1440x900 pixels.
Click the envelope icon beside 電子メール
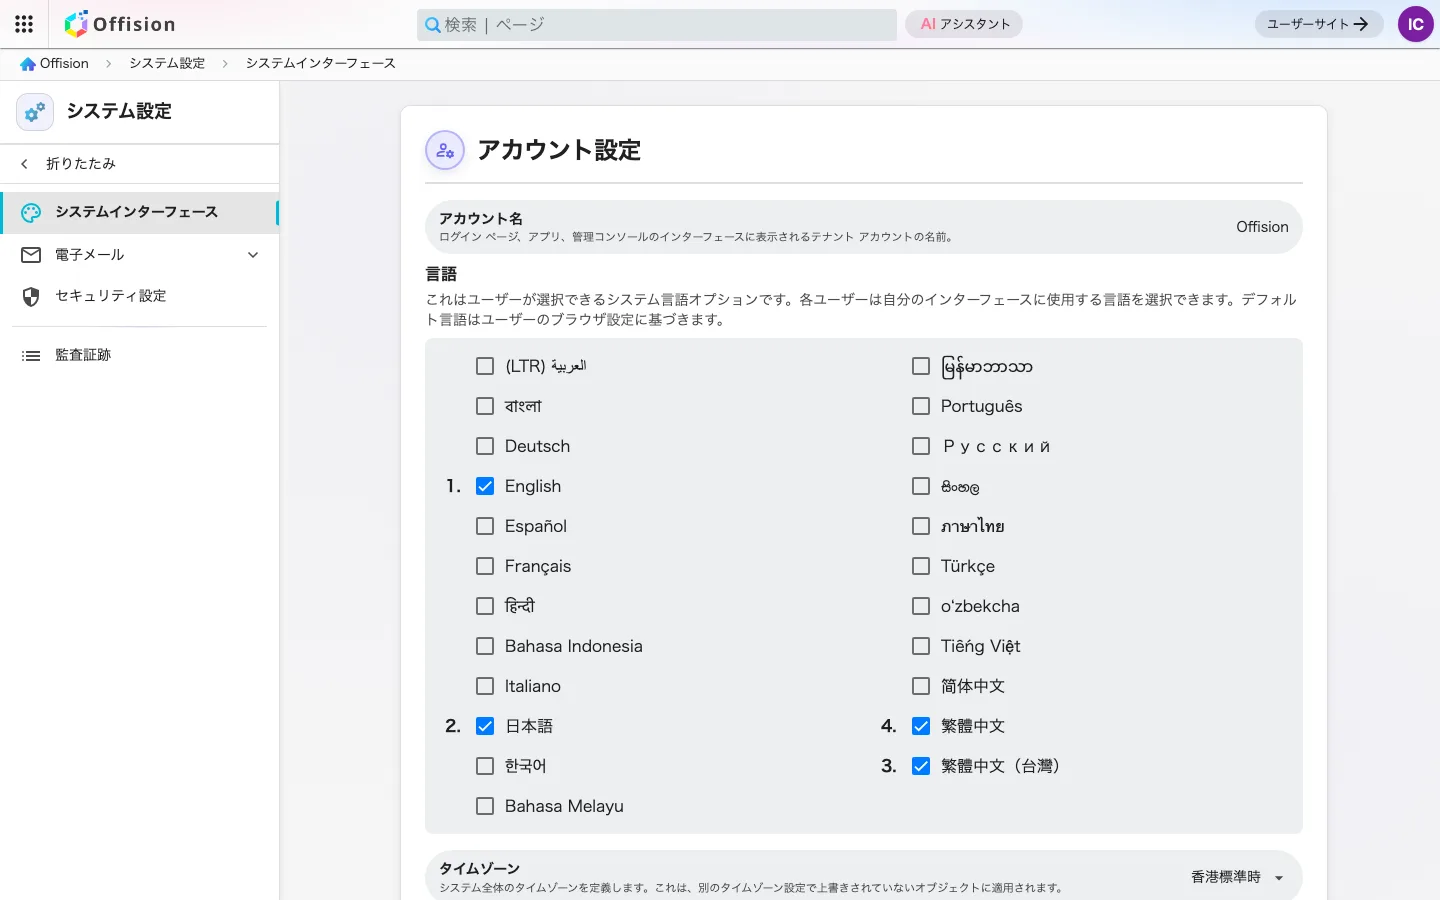point(31,255)
